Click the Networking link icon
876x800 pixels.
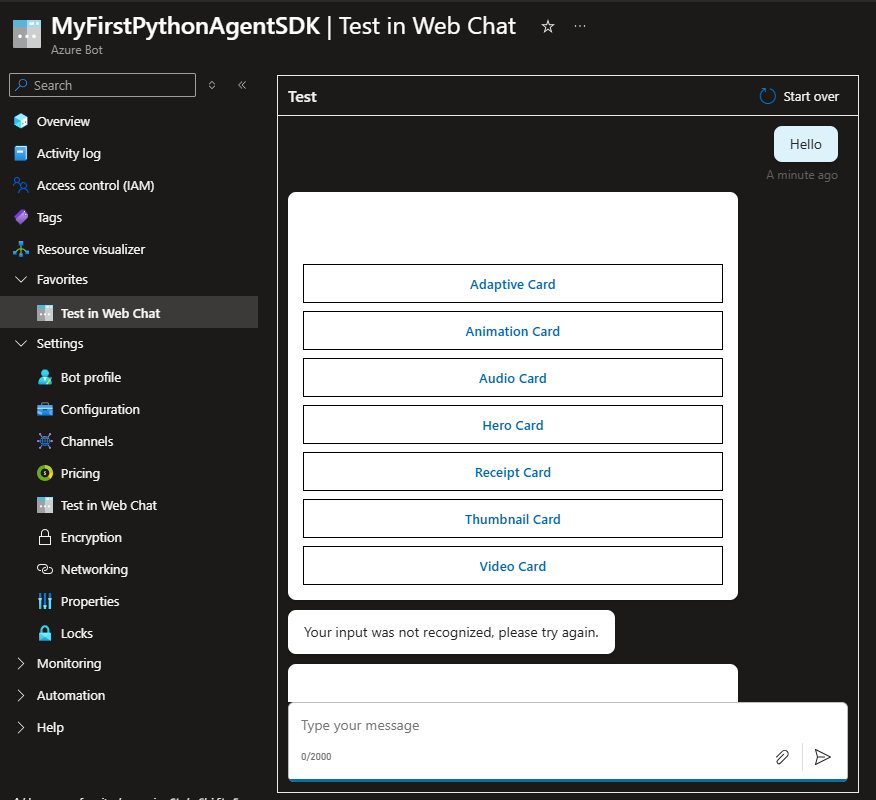click(45, 569)
